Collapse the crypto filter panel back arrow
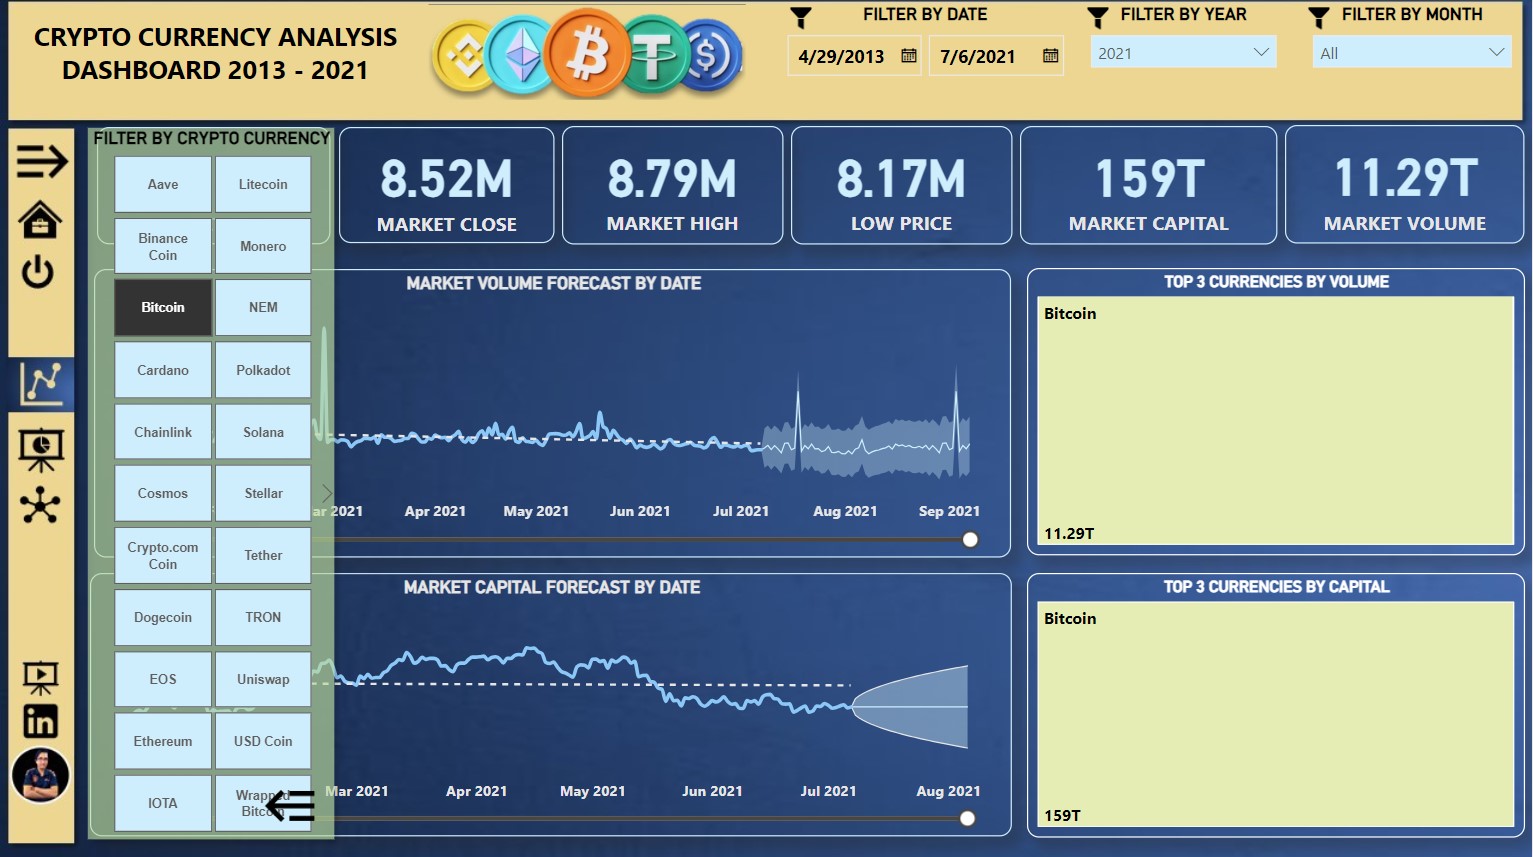1533x857 pixels. point(291,805)
